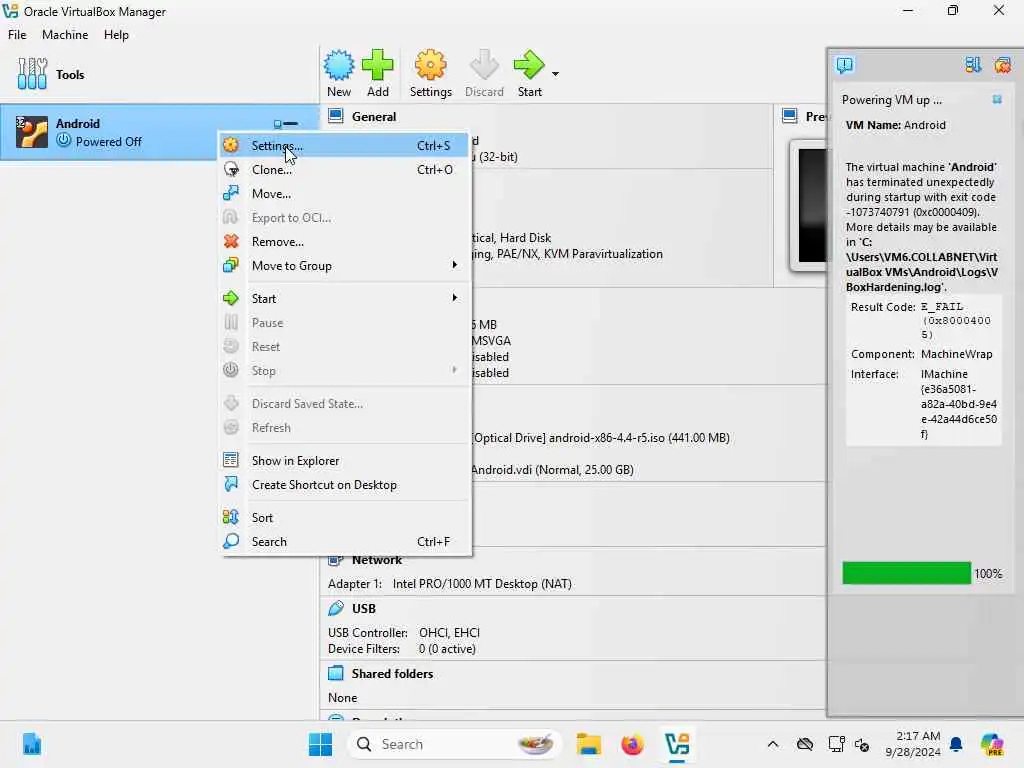Open the Help menu
The height and width of the screenshot is (768, 1024).
click(x=116, y=35)
